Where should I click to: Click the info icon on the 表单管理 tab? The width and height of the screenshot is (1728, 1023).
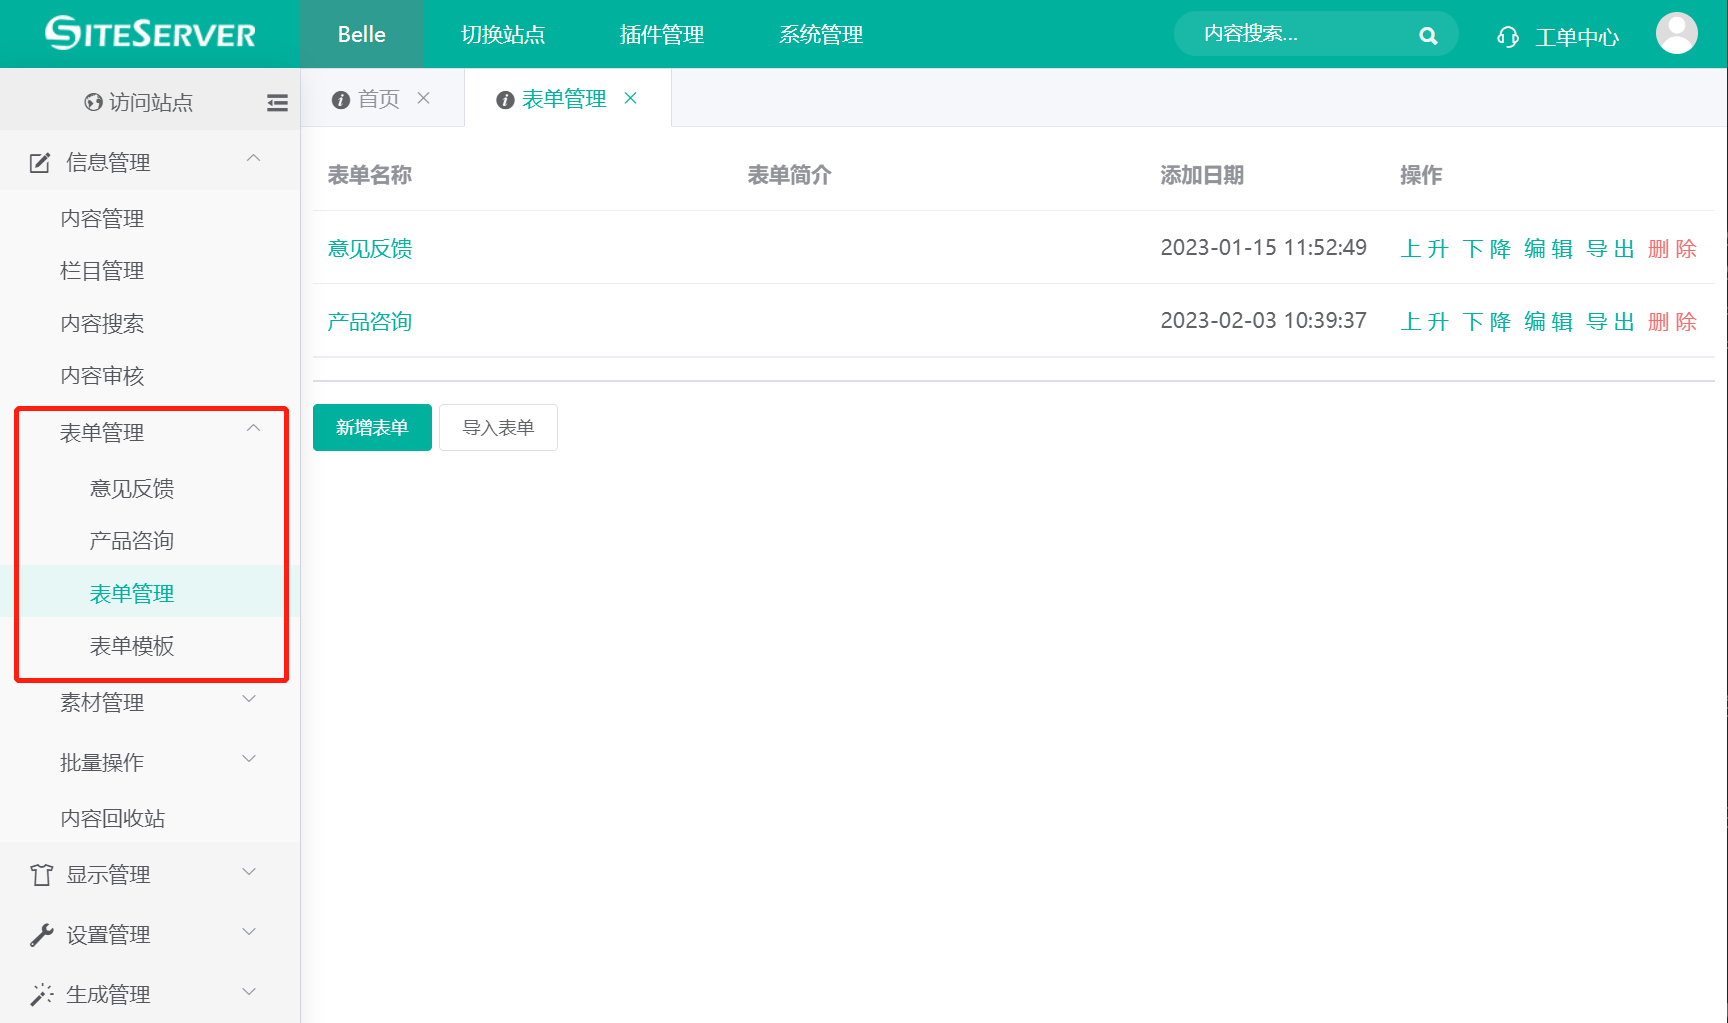[x=504, y=98]
